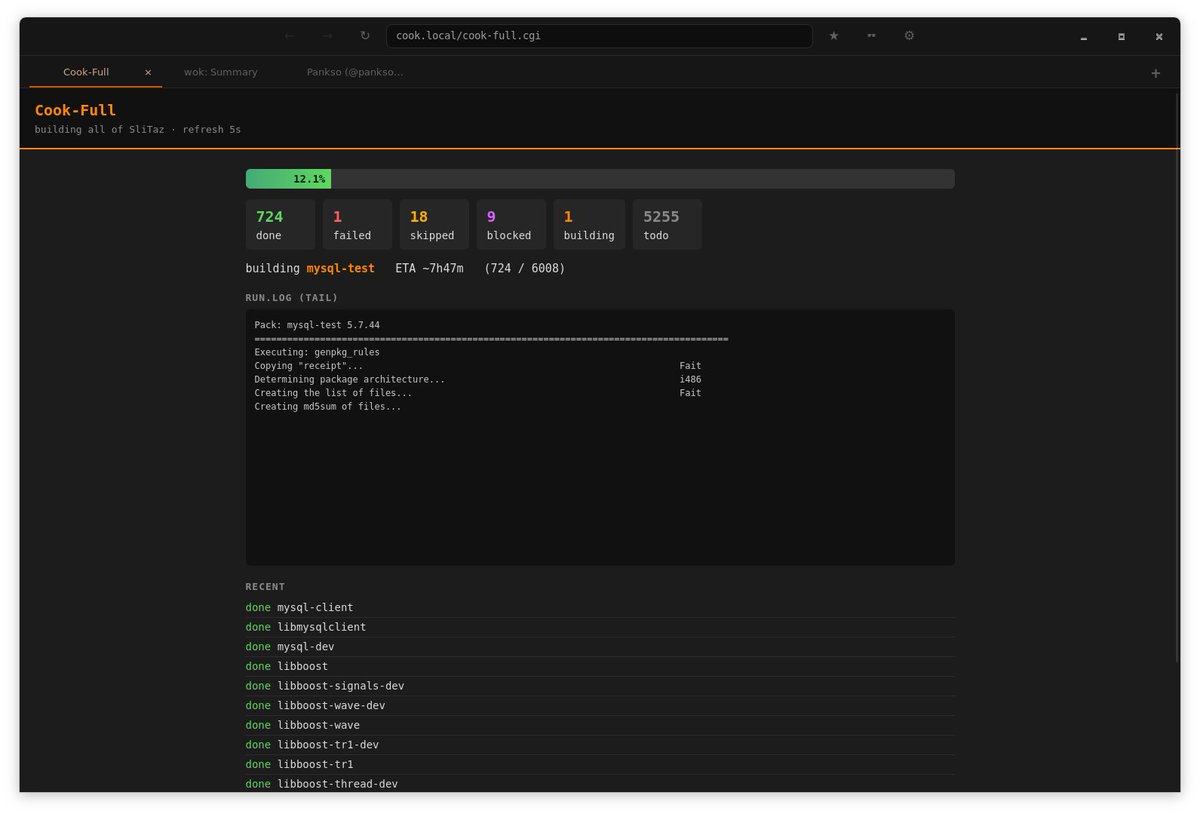Select recent entry libboost-thread-dev
This screenshot has height=814, width=1200.
coord(600,784)
